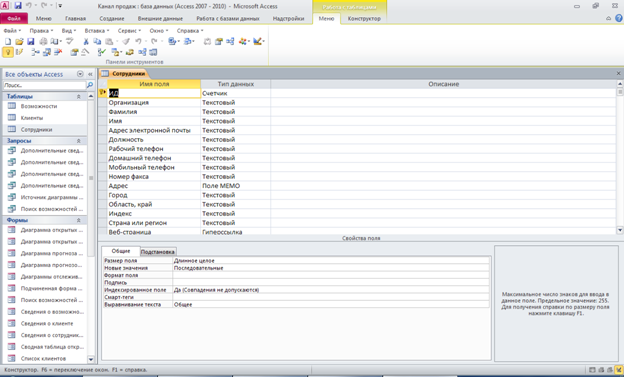Collapse the Запросы group in navigation pane

(78, 141)
